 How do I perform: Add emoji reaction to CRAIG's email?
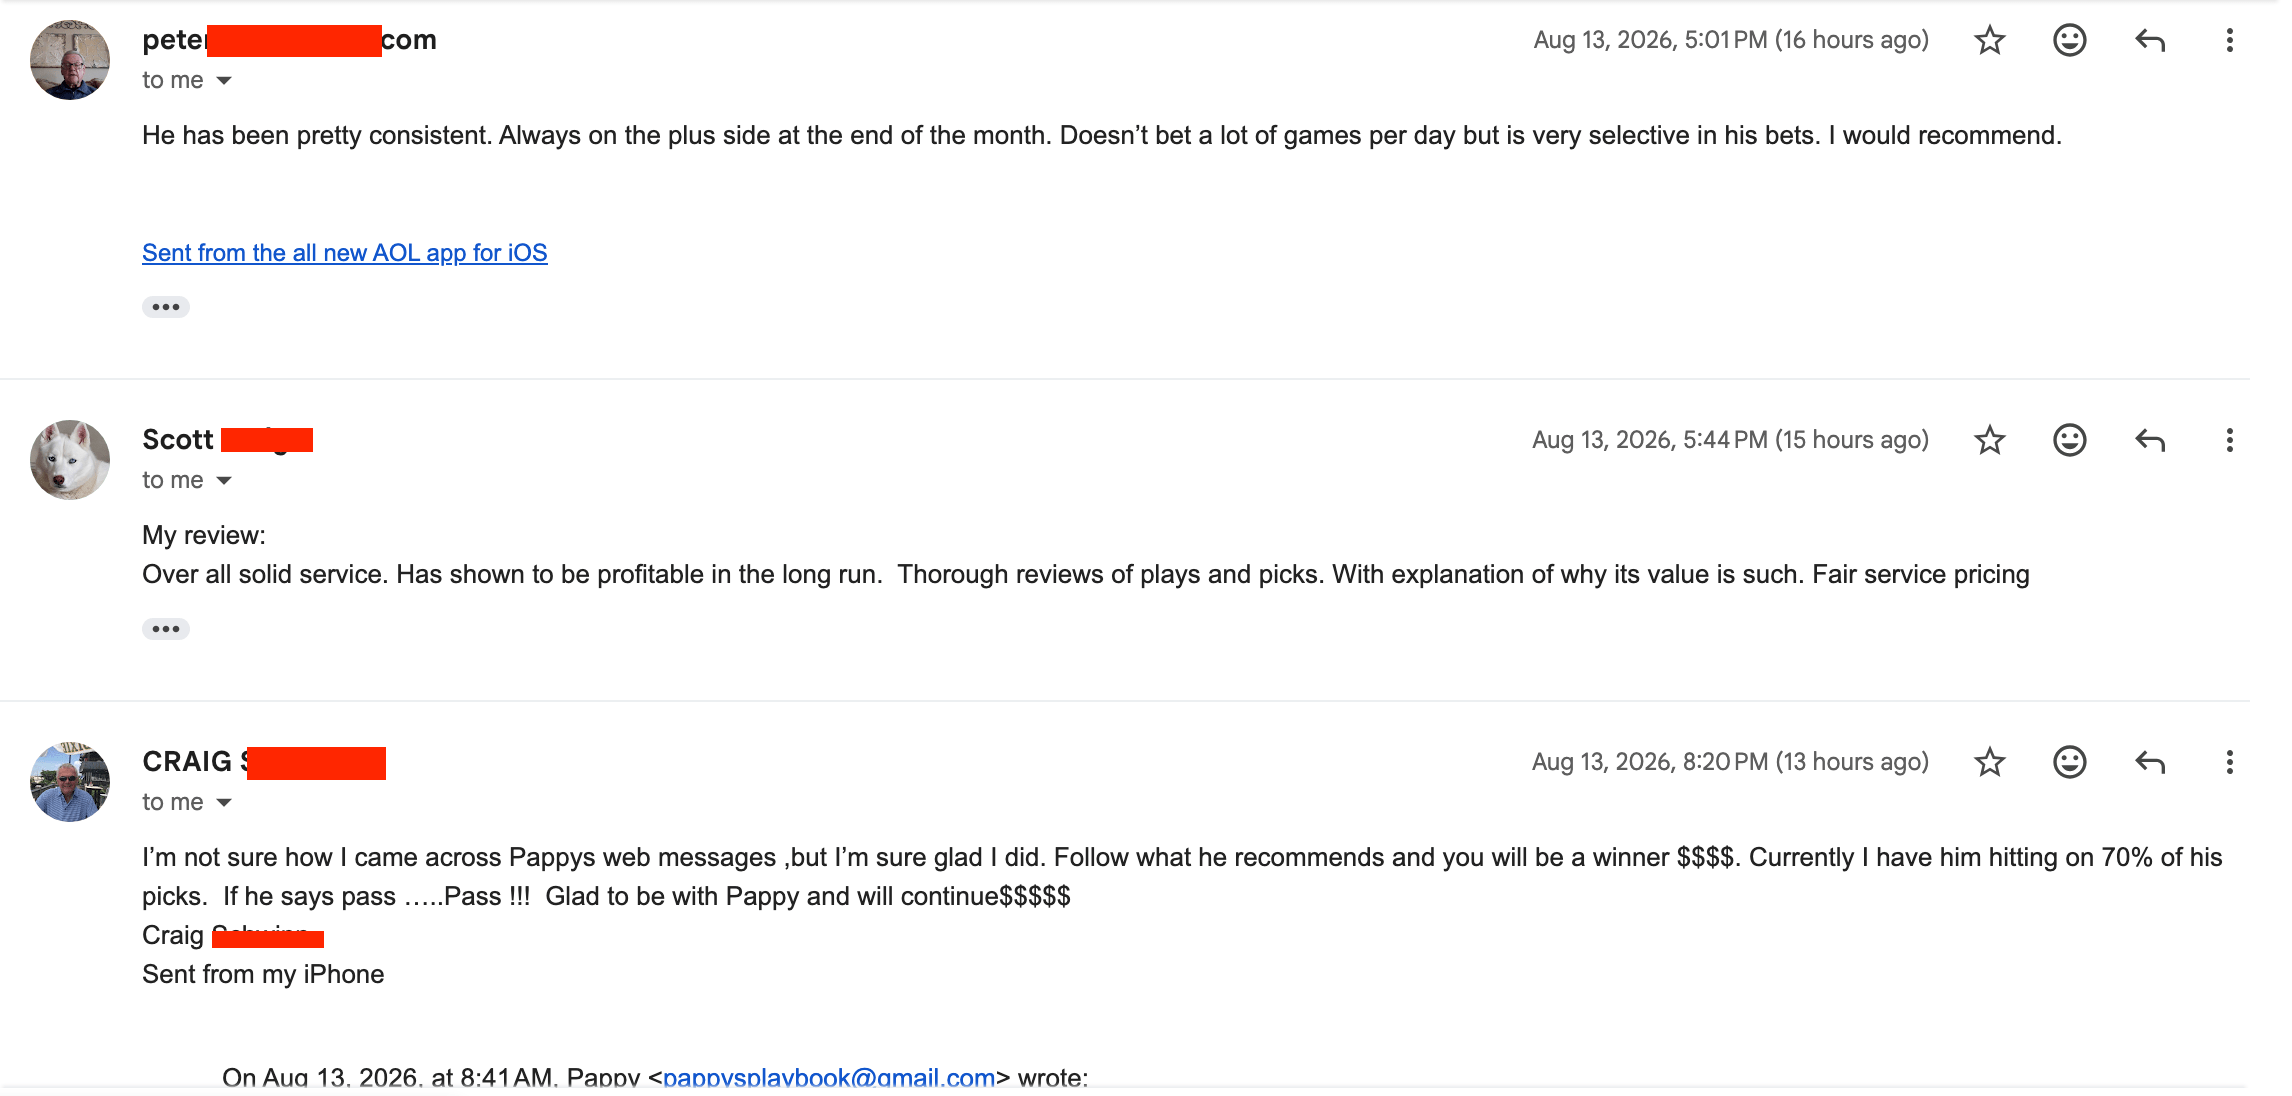click(x=2069, y=762)
